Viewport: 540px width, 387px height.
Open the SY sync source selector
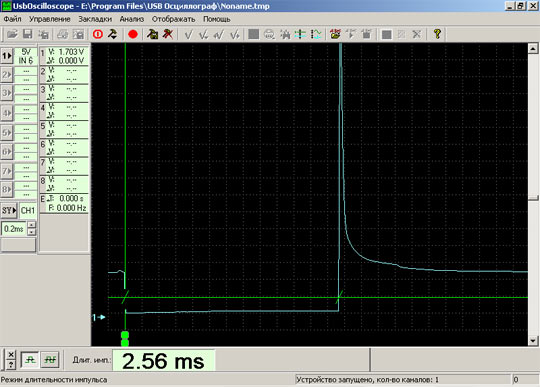coord(9,210)
